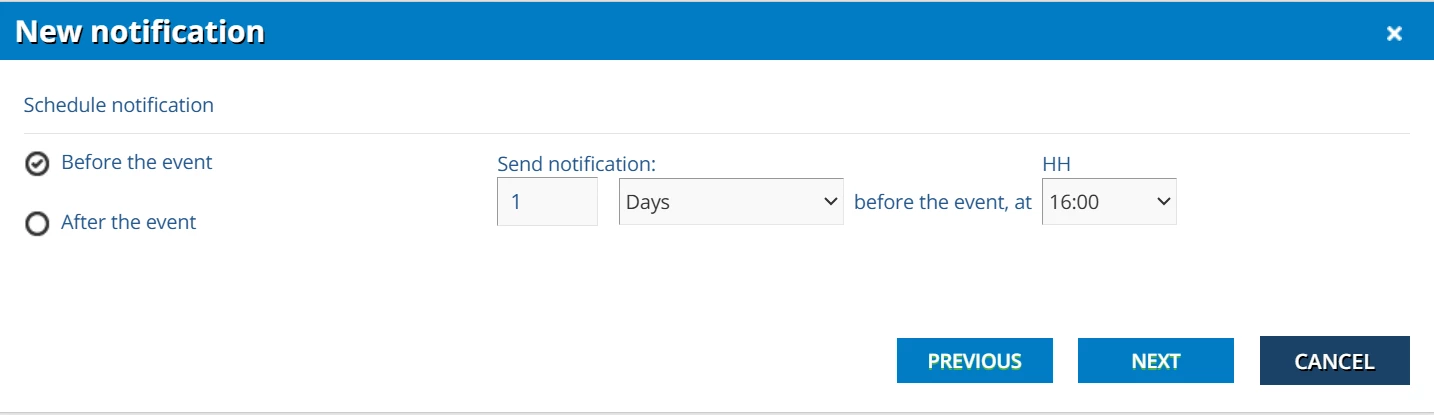Click the 'New notification' dialog title
This screenshot has width=1434, height=415.
pos(140,32)
